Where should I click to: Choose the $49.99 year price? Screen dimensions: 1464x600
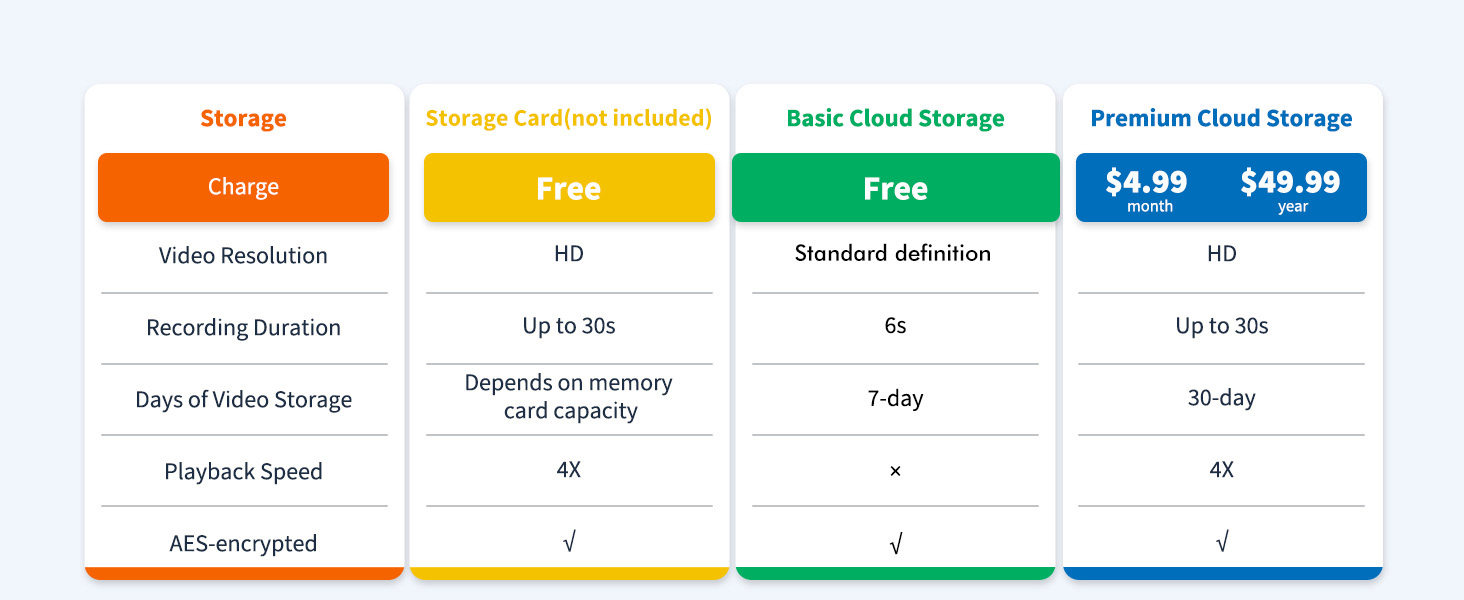tap(1291, 188)
